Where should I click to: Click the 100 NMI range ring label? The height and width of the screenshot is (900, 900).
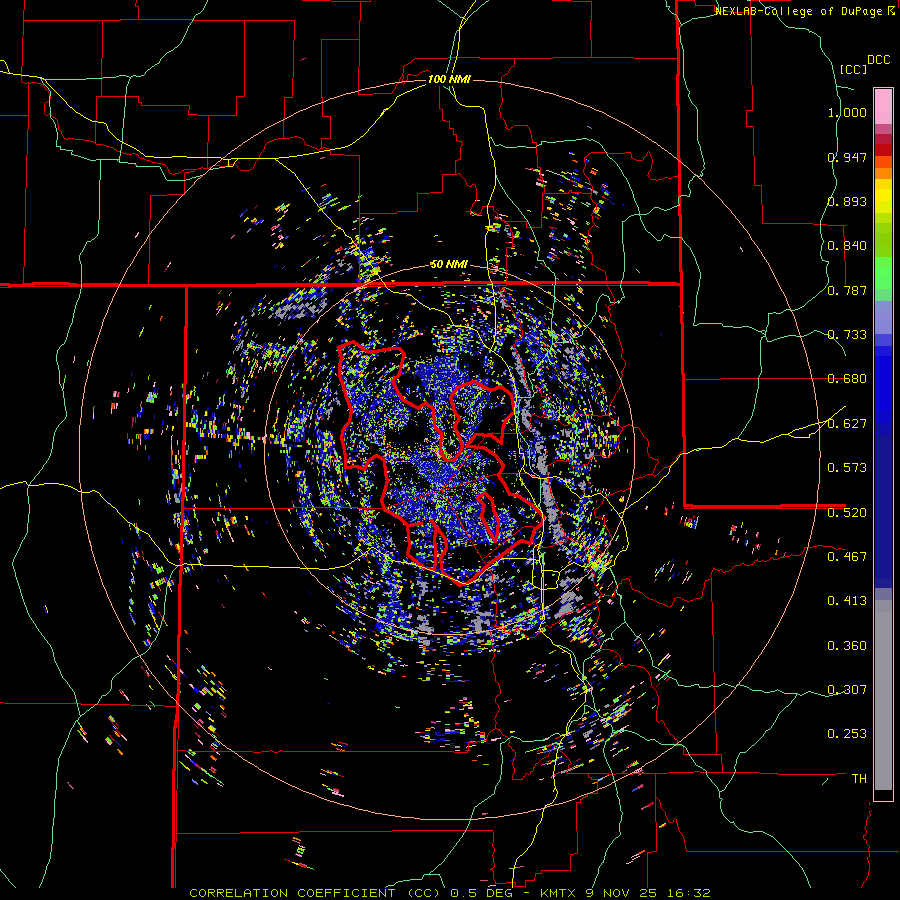point(449,79)
